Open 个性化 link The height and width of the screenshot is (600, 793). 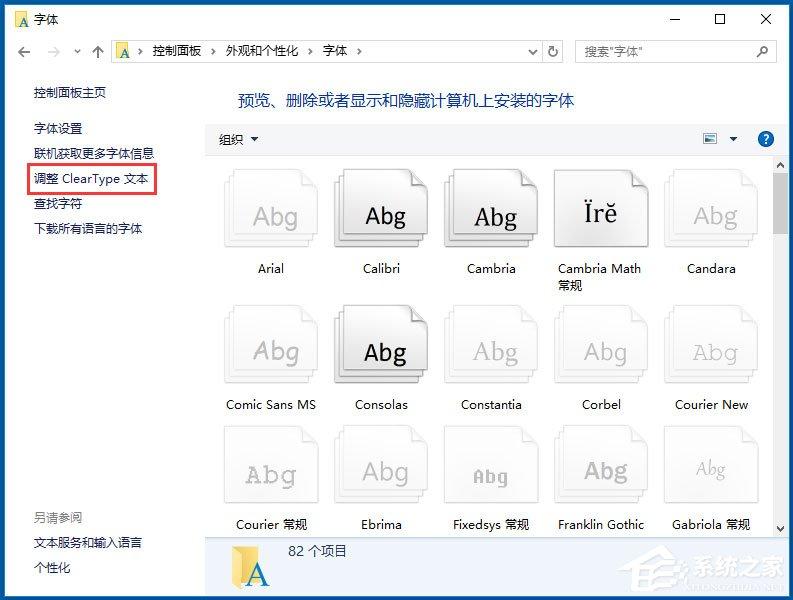[52, 568]
